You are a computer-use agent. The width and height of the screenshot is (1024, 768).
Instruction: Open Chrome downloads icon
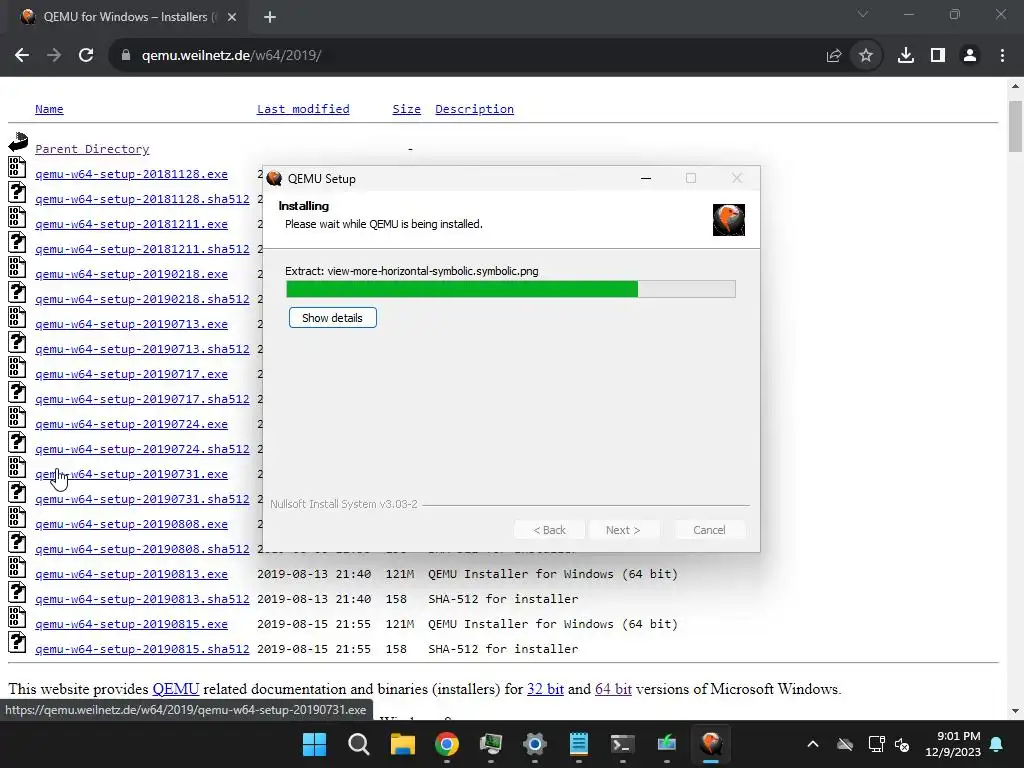click(906, 56)
